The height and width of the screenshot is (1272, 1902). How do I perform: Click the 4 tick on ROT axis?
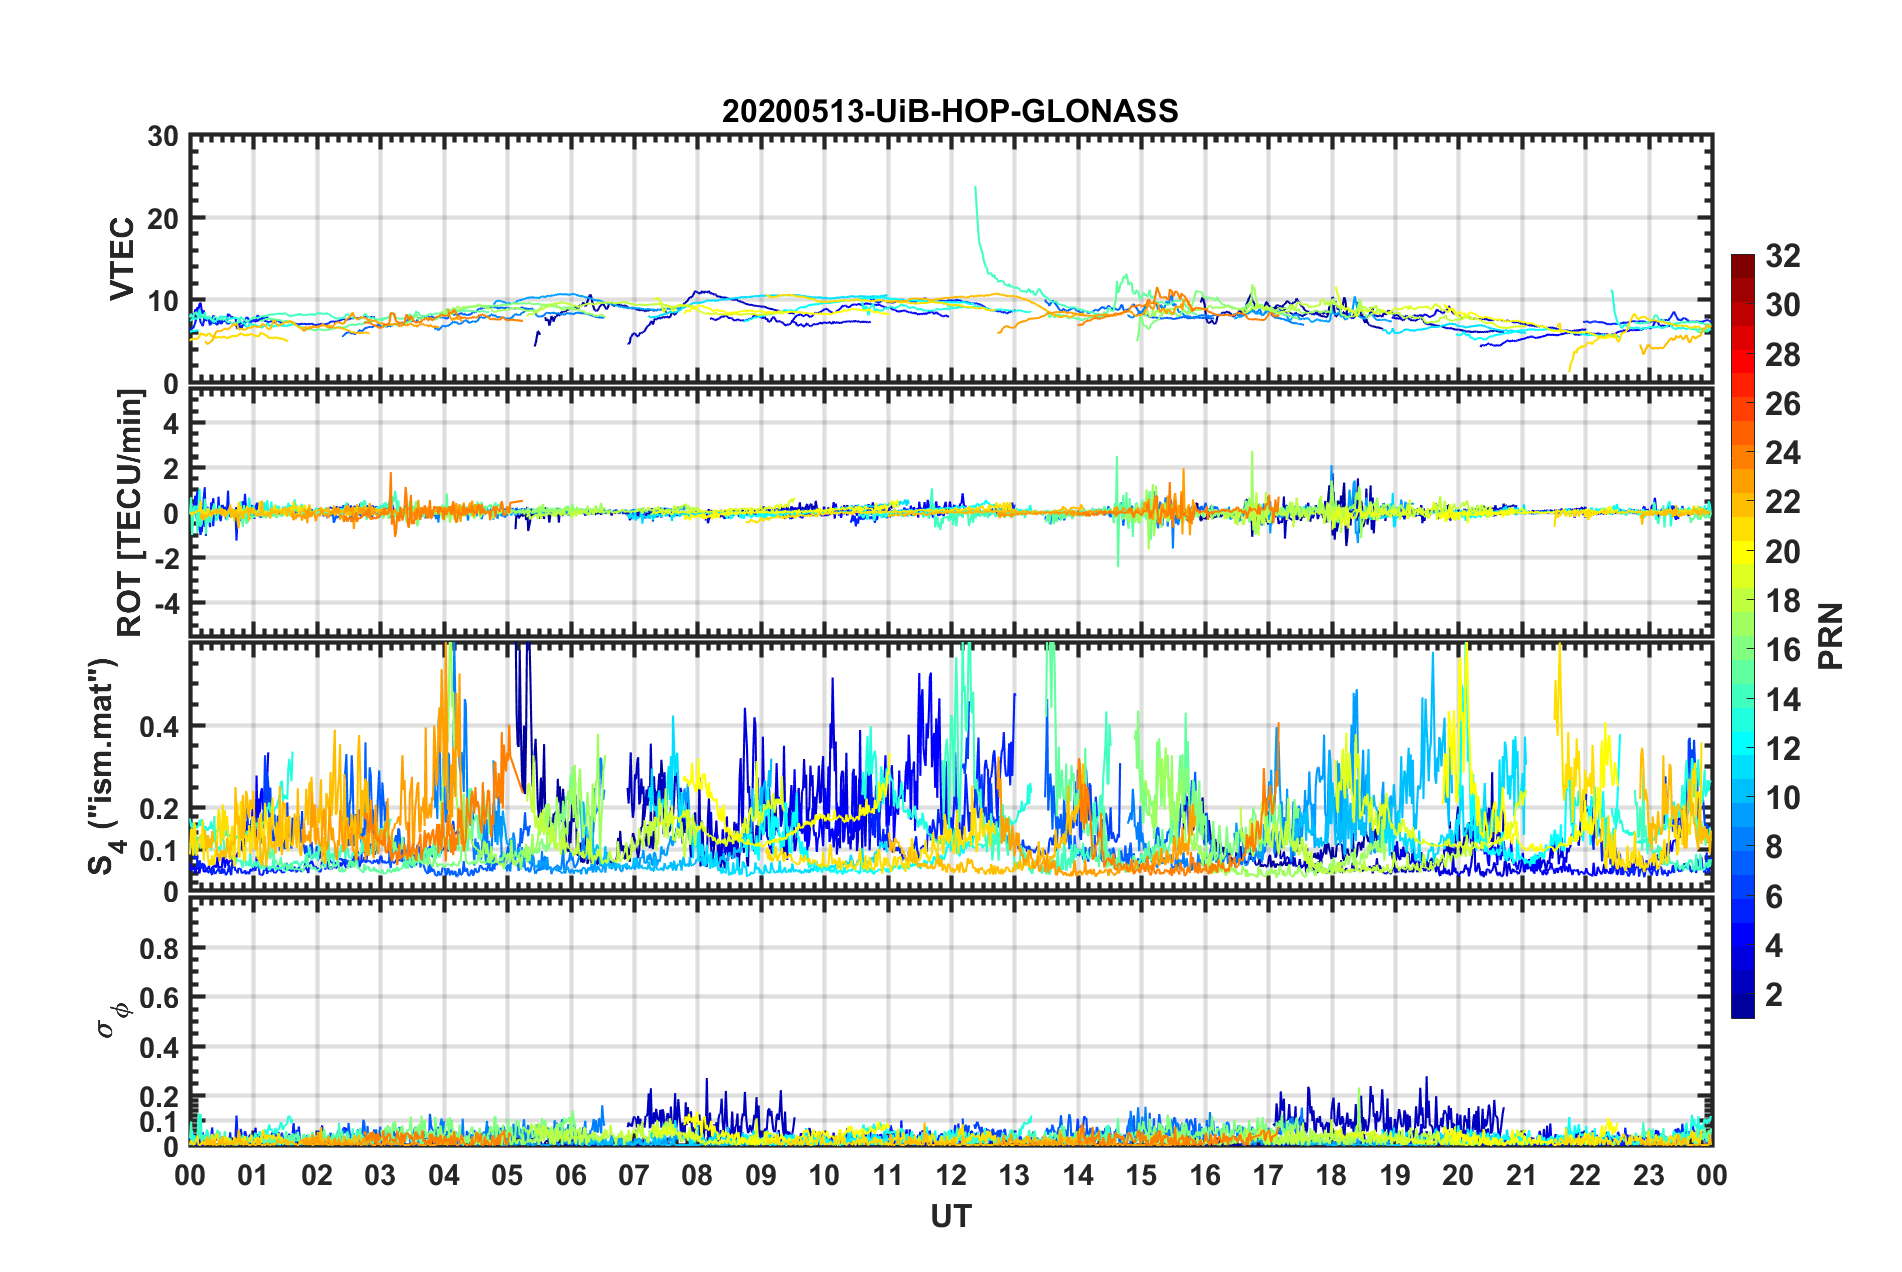(x=171, y=424)
